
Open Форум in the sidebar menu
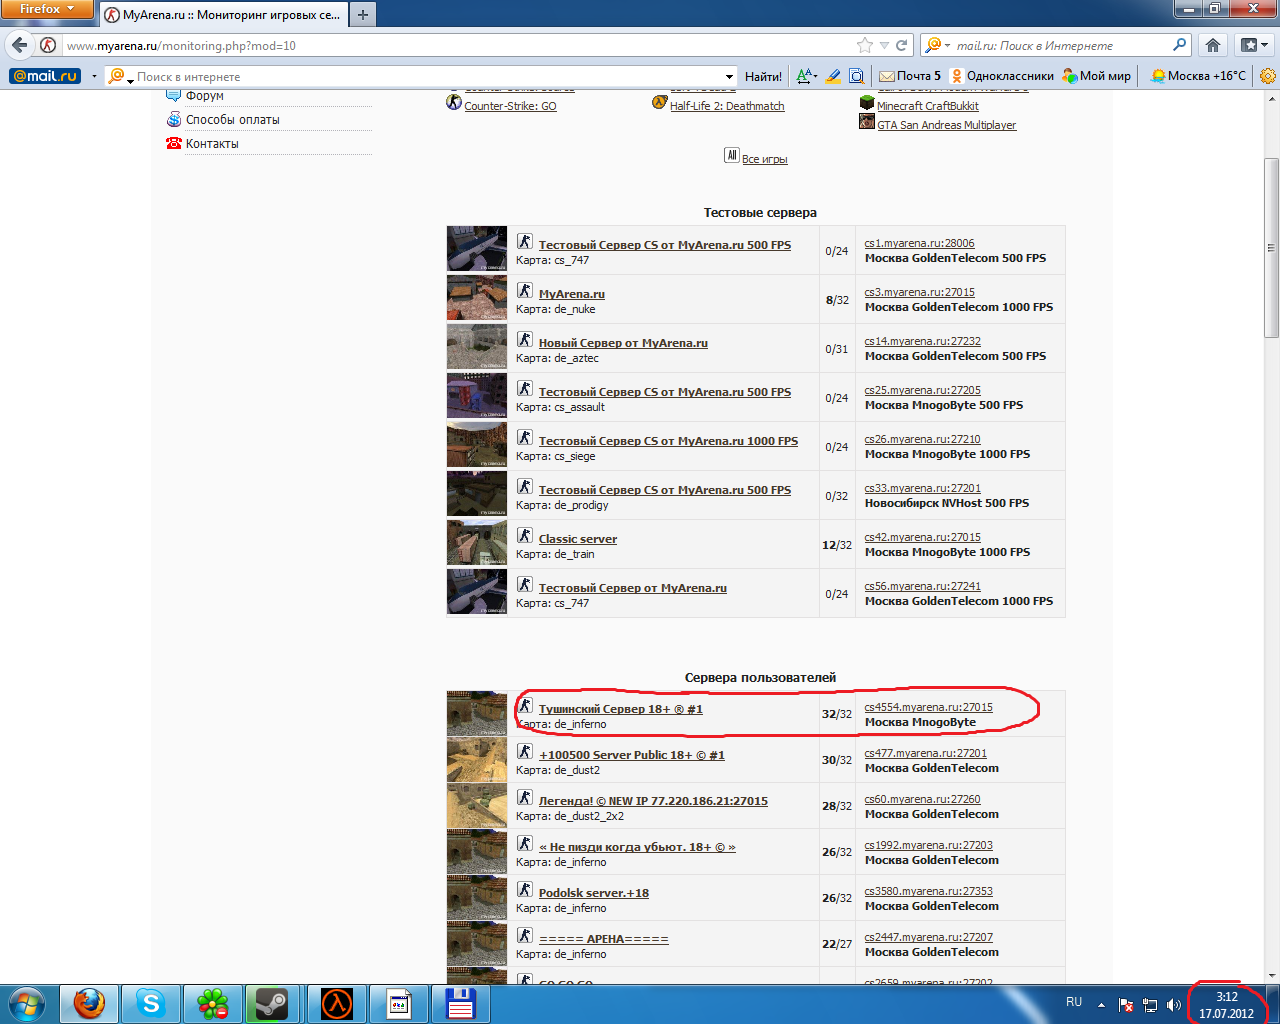coord(205,96)
